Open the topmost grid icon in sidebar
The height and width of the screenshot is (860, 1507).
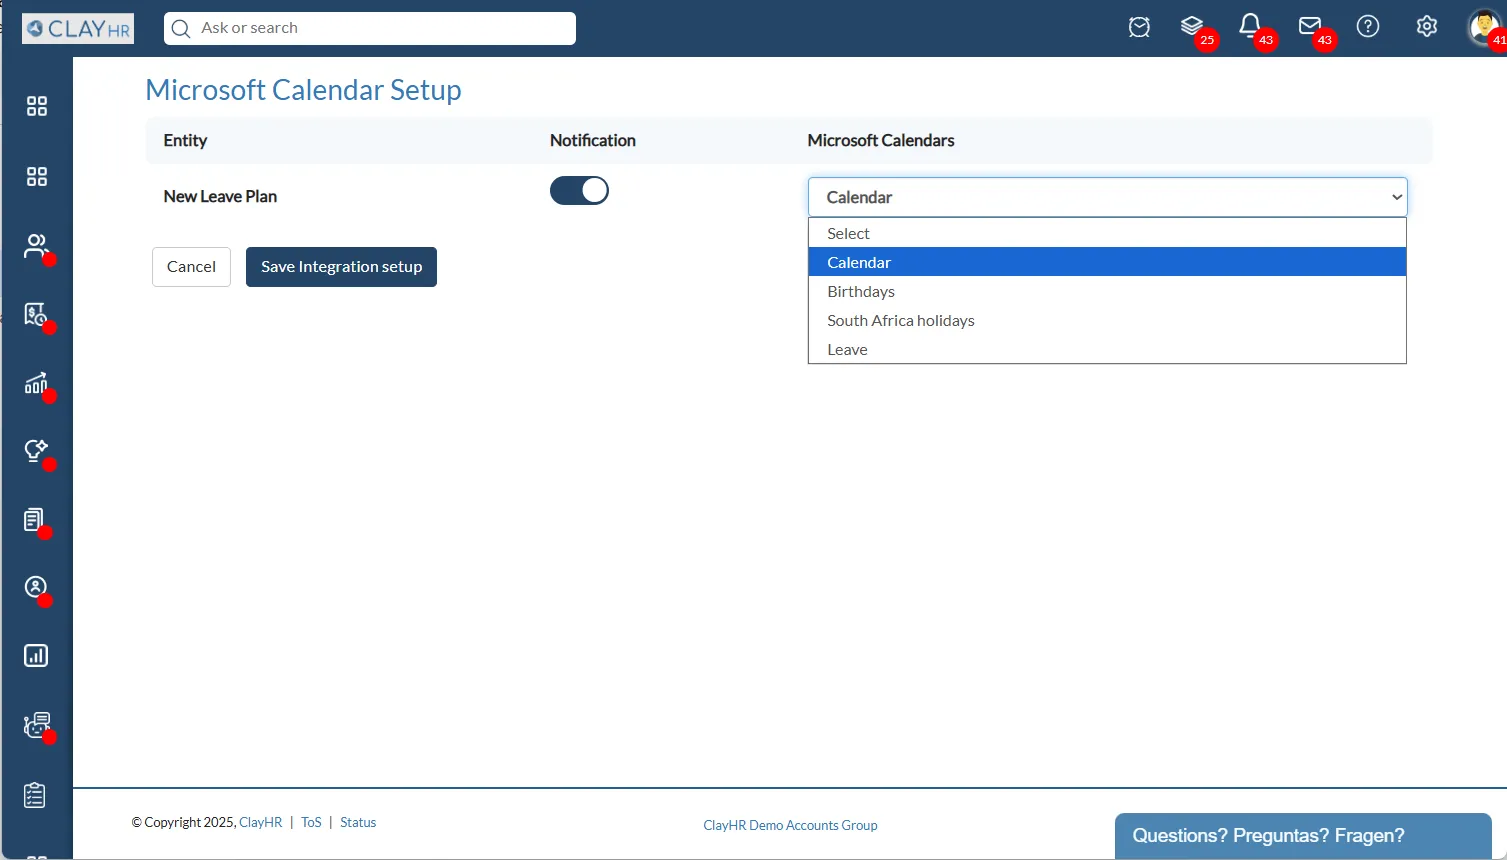[37, 106]
